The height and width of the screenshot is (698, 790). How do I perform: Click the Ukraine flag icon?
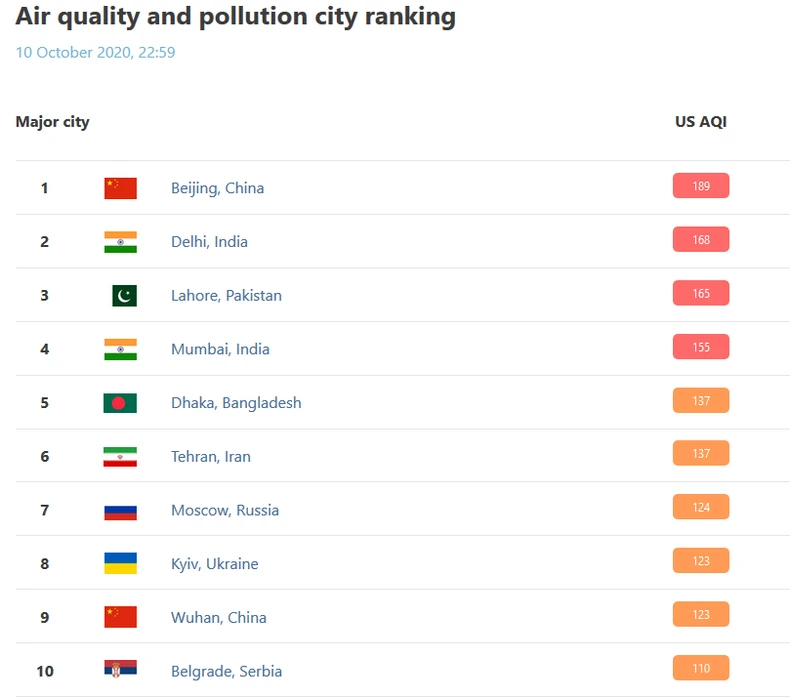(x=120, y=564)
